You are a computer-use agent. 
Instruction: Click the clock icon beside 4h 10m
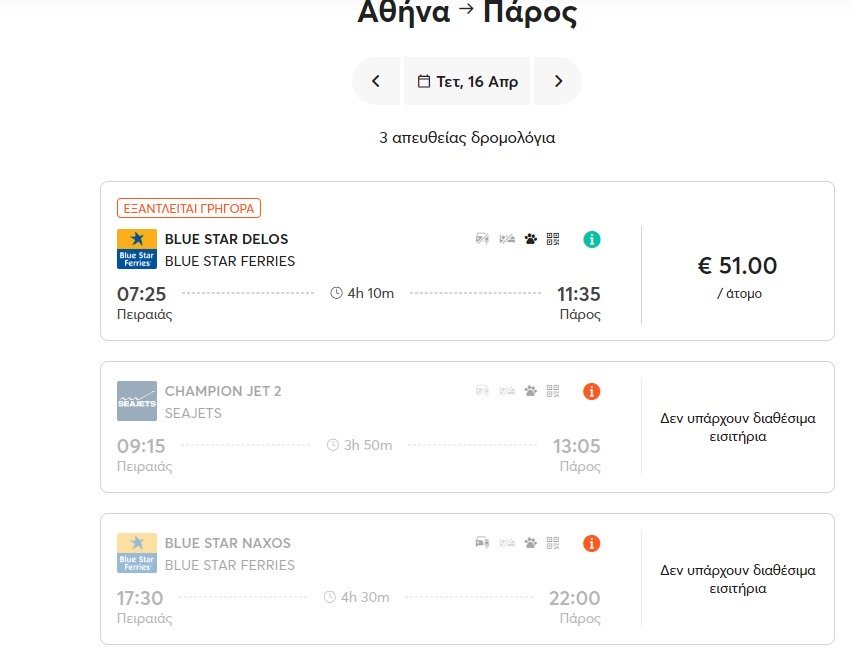coord(336,293)
